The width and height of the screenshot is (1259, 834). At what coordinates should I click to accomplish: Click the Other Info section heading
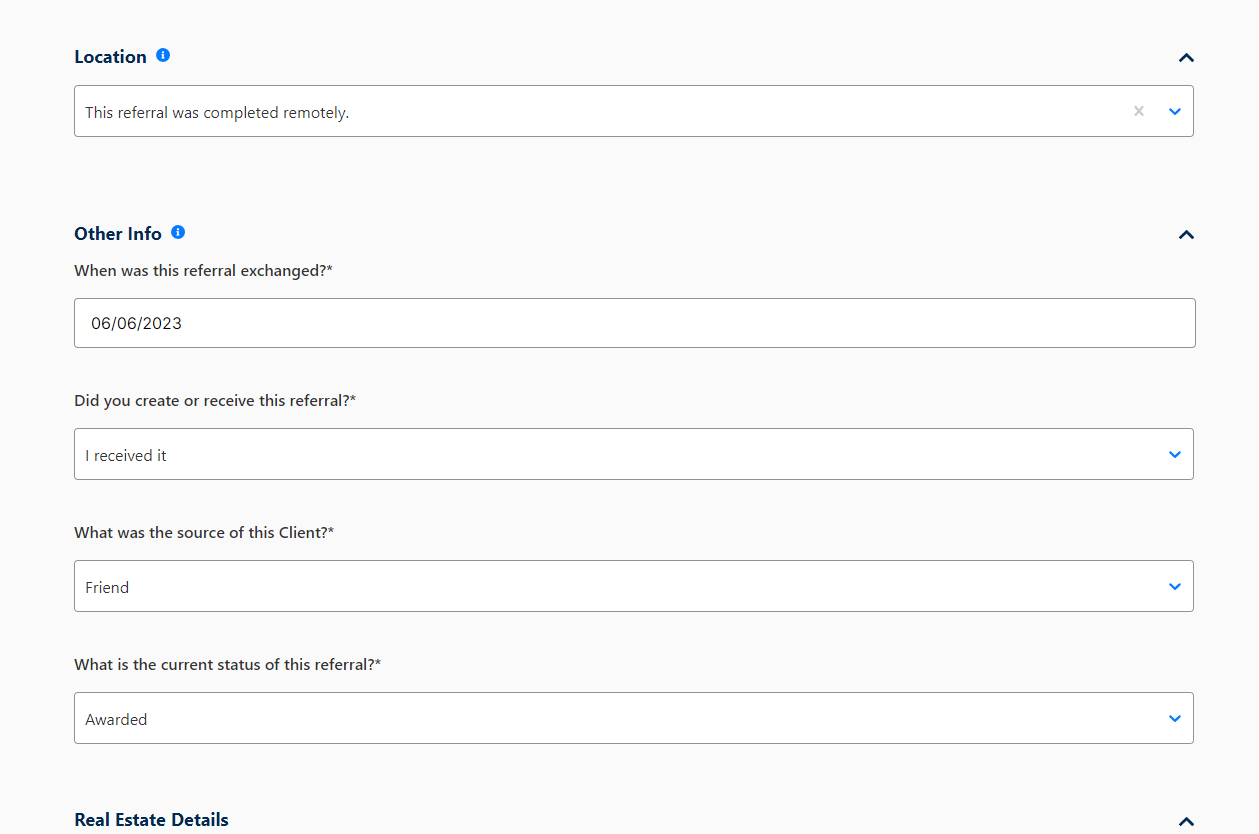118,234
